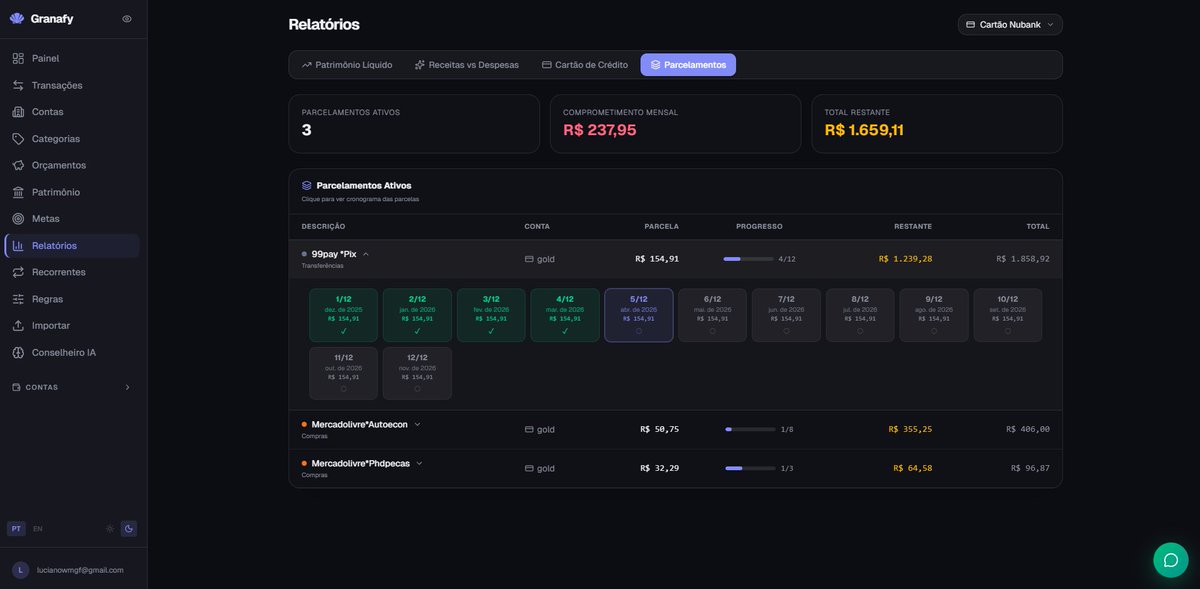Screen dimensions: 1200x589
Task: Open Painel from sidebar
Action: pyautogui.click(x=72, y=58)
